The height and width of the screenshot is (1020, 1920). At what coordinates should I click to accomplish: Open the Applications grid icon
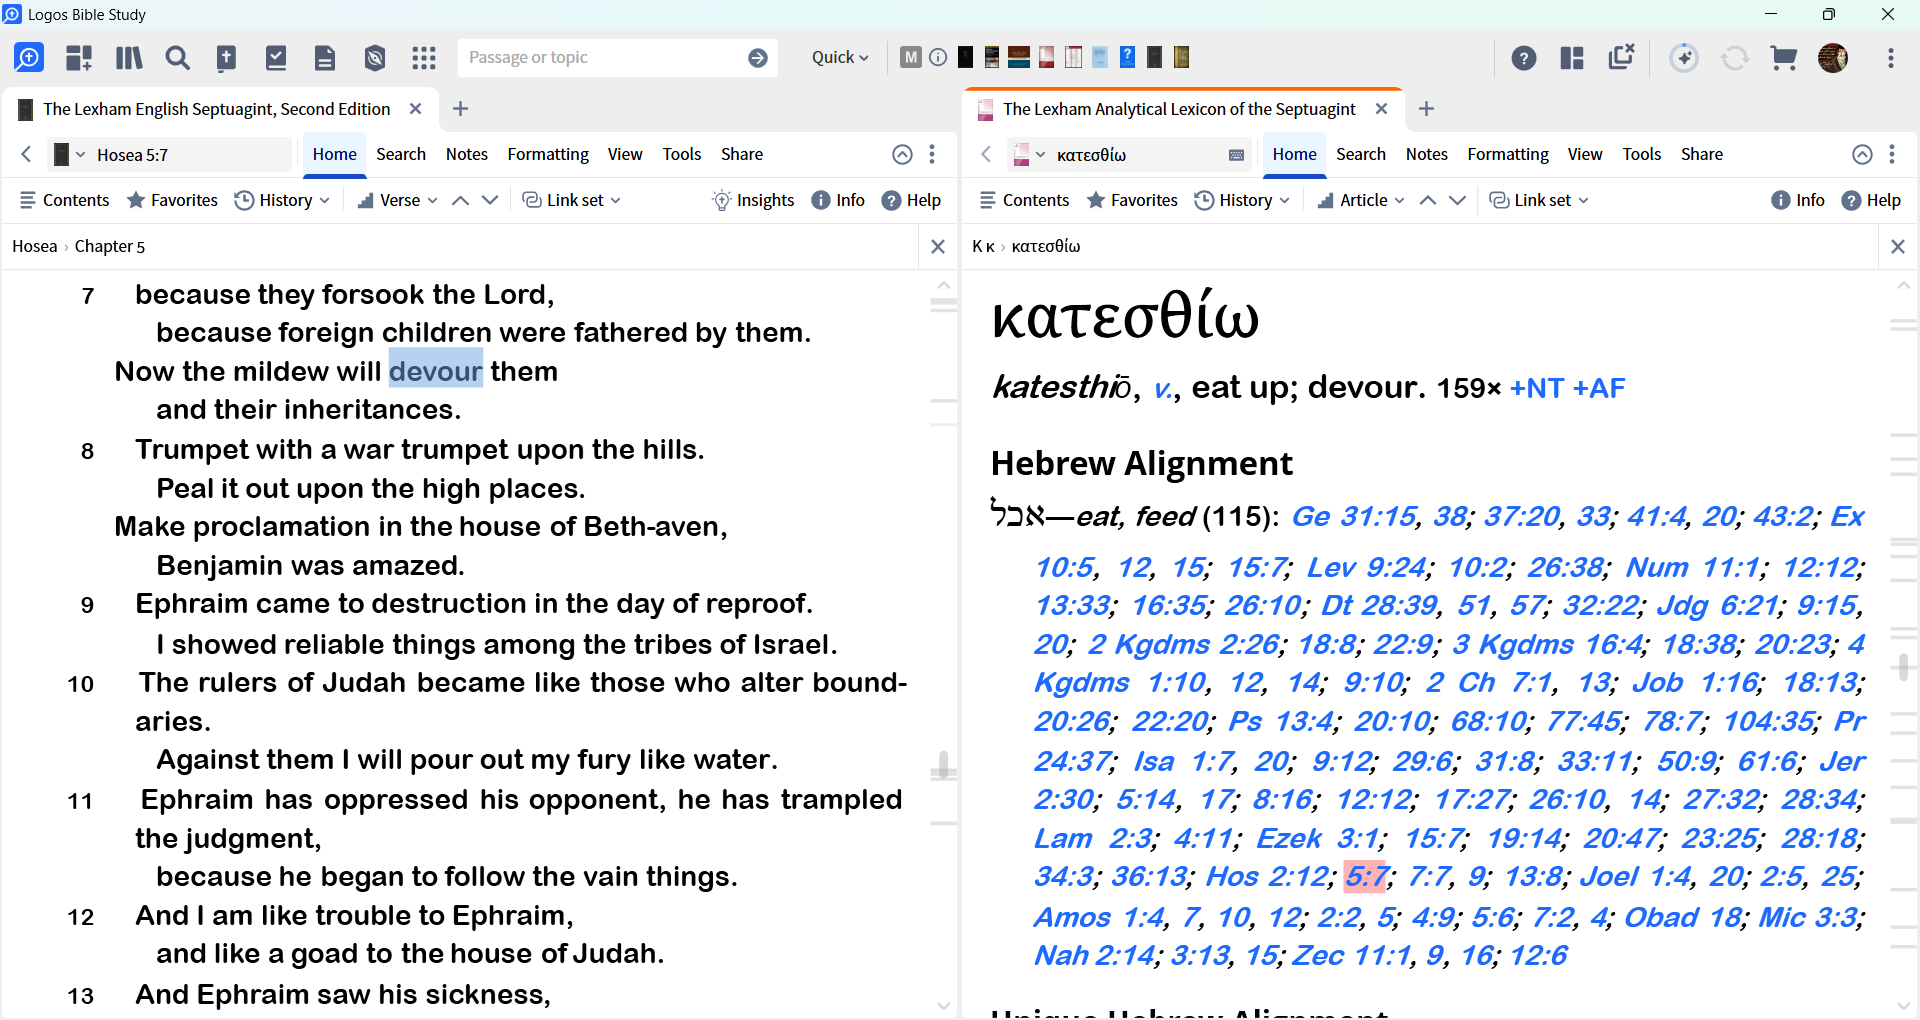(x=424, y=58)
